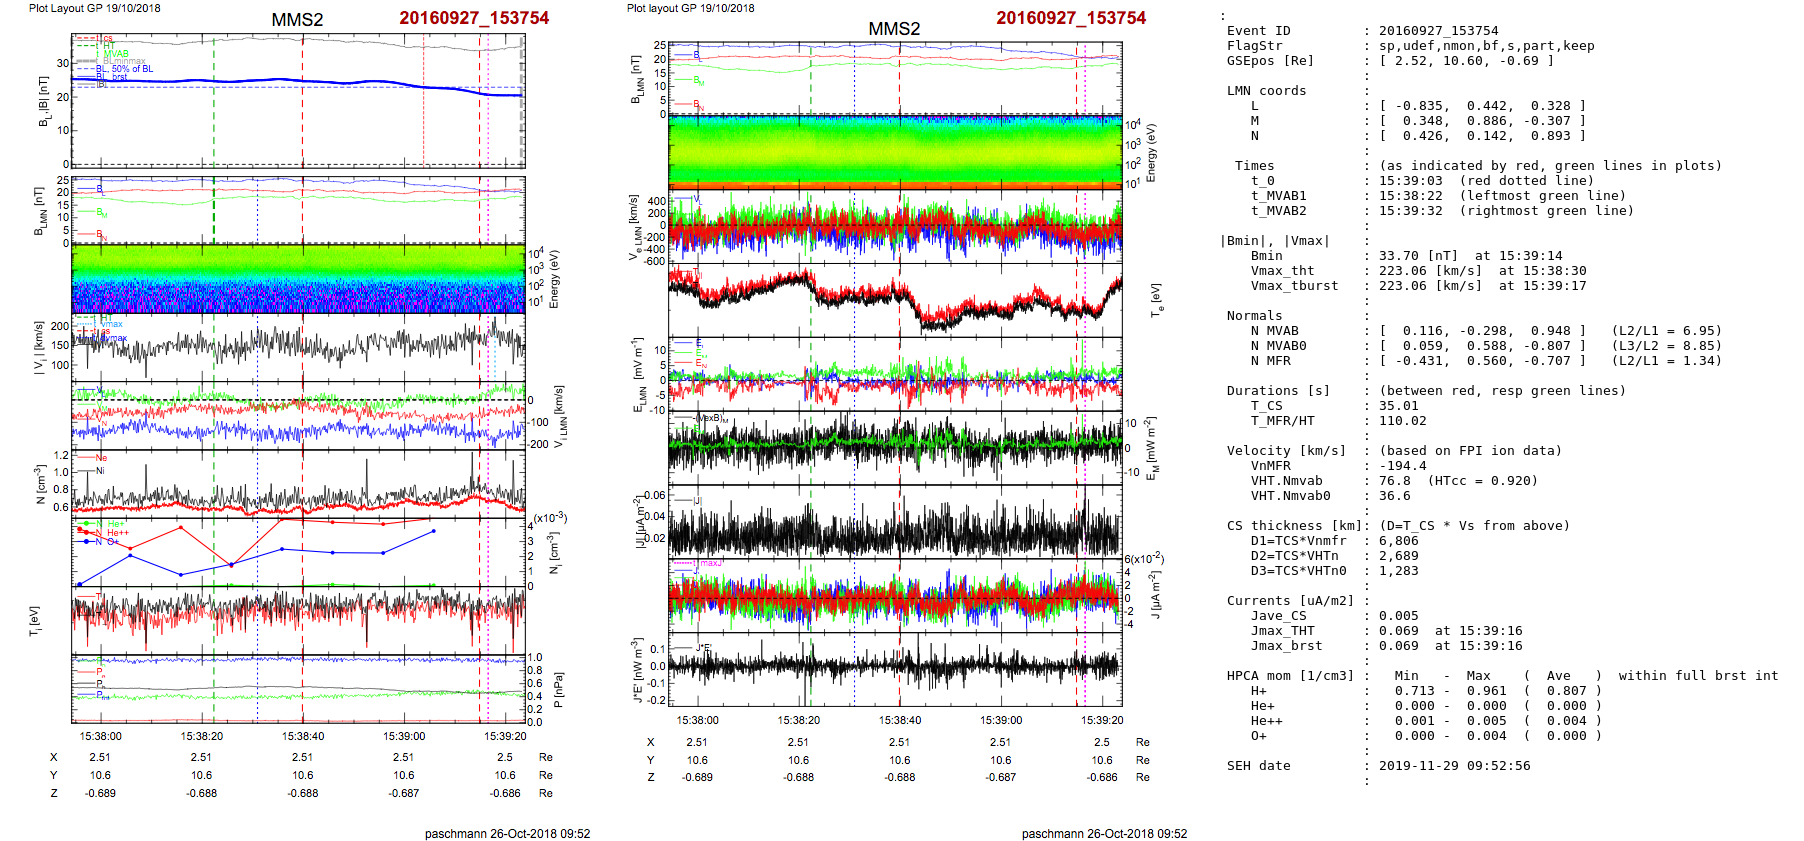Click the N MVAB normals row
The image size is (1804, 841).
1274,331
